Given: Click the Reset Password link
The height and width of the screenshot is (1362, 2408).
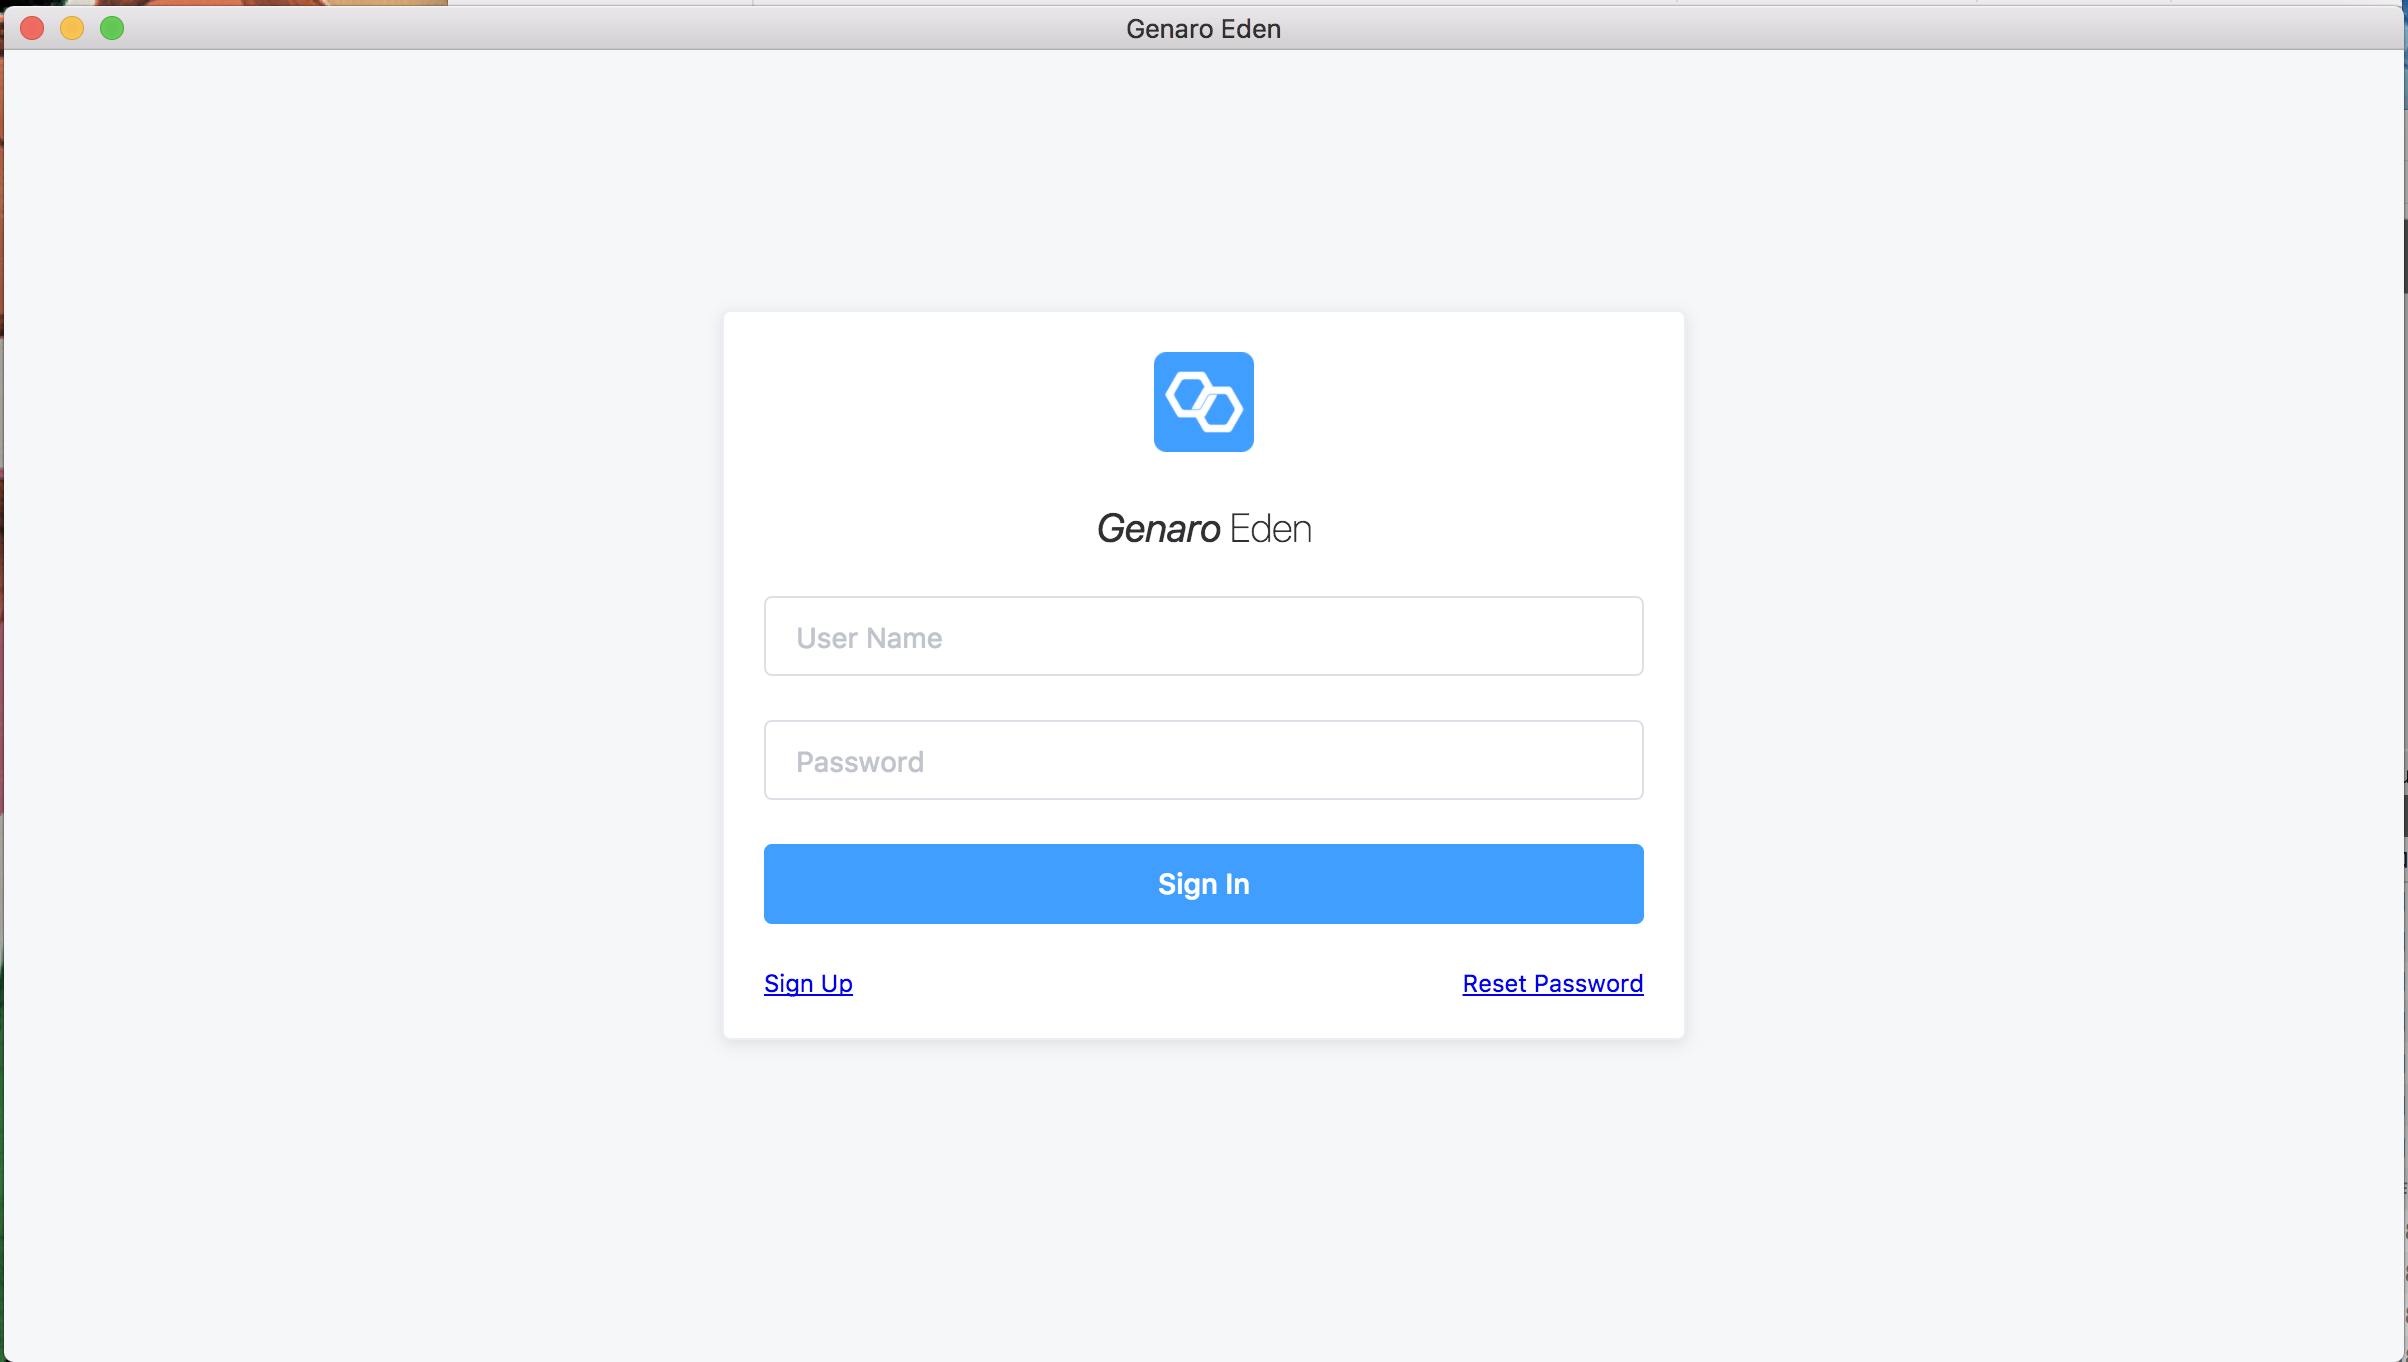Looking at the screenshot, I should (1553, 983).
